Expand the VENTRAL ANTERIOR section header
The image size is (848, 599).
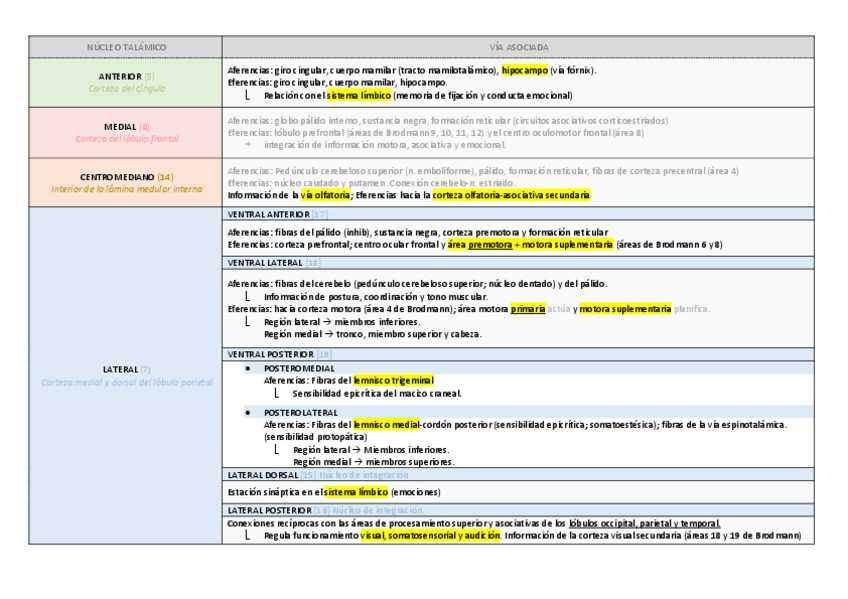[x=271, y=215]
